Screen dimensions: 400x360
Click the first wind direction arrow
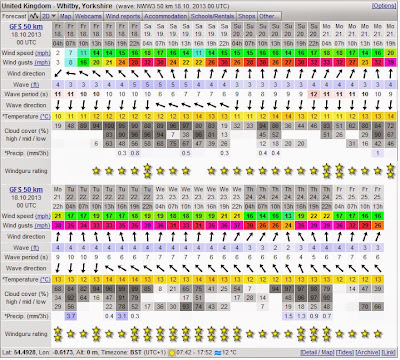tap(58, 74)
